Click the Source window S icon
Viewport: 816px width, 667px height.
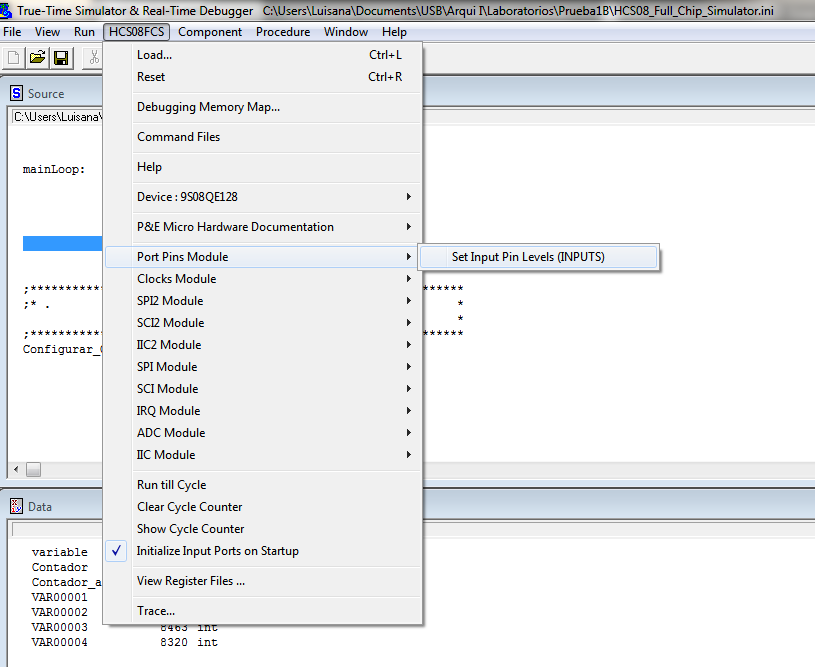pos(16,93)
